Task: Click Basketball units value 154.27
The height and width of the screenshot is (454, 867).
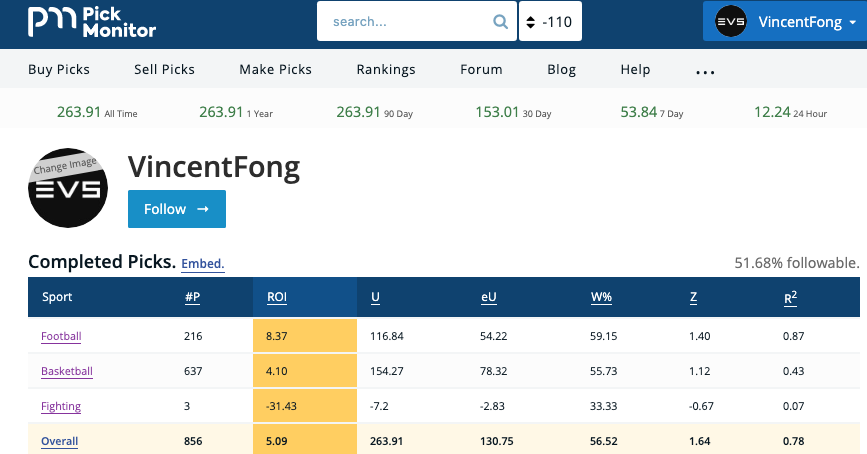Action: (387, 371)
